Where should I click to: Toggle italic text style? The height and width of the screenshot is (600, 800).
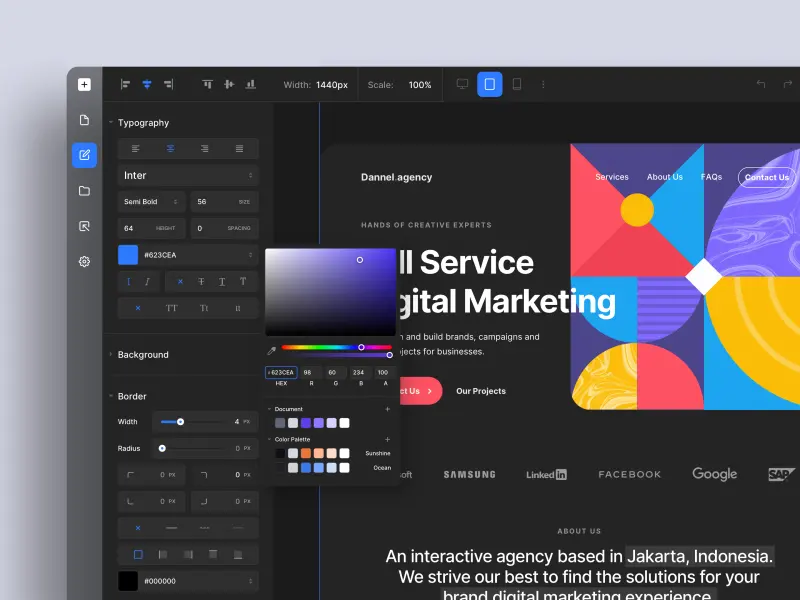pyautogui.click(x=147, y=282)
